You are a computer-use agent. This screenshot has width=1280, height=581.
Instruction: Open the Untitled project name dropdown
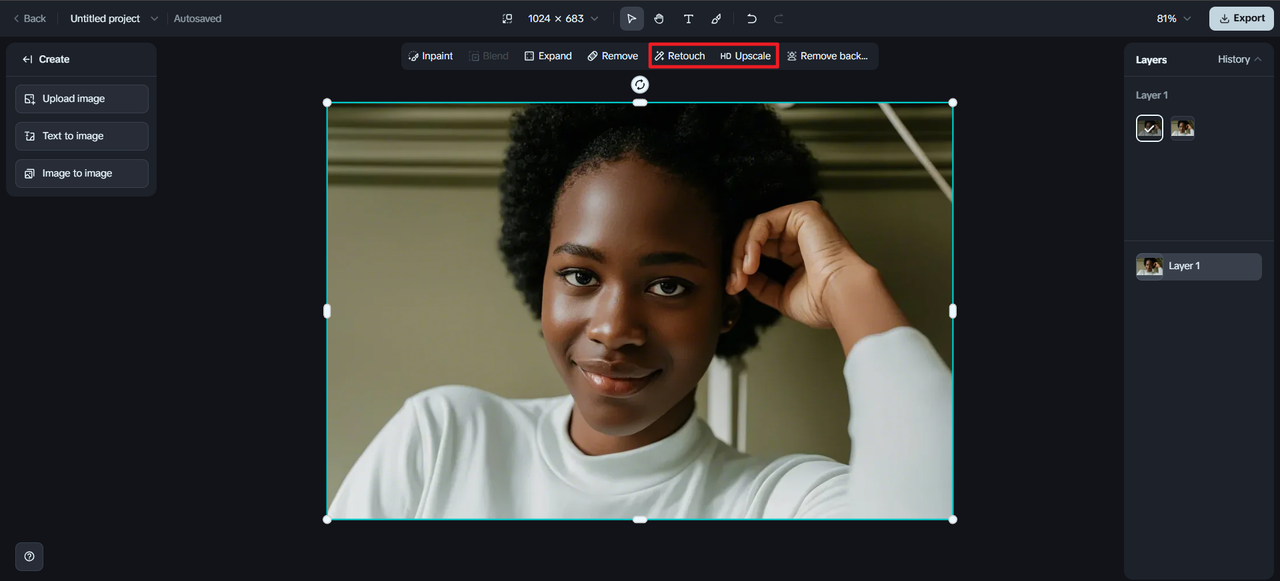[114, 19]
